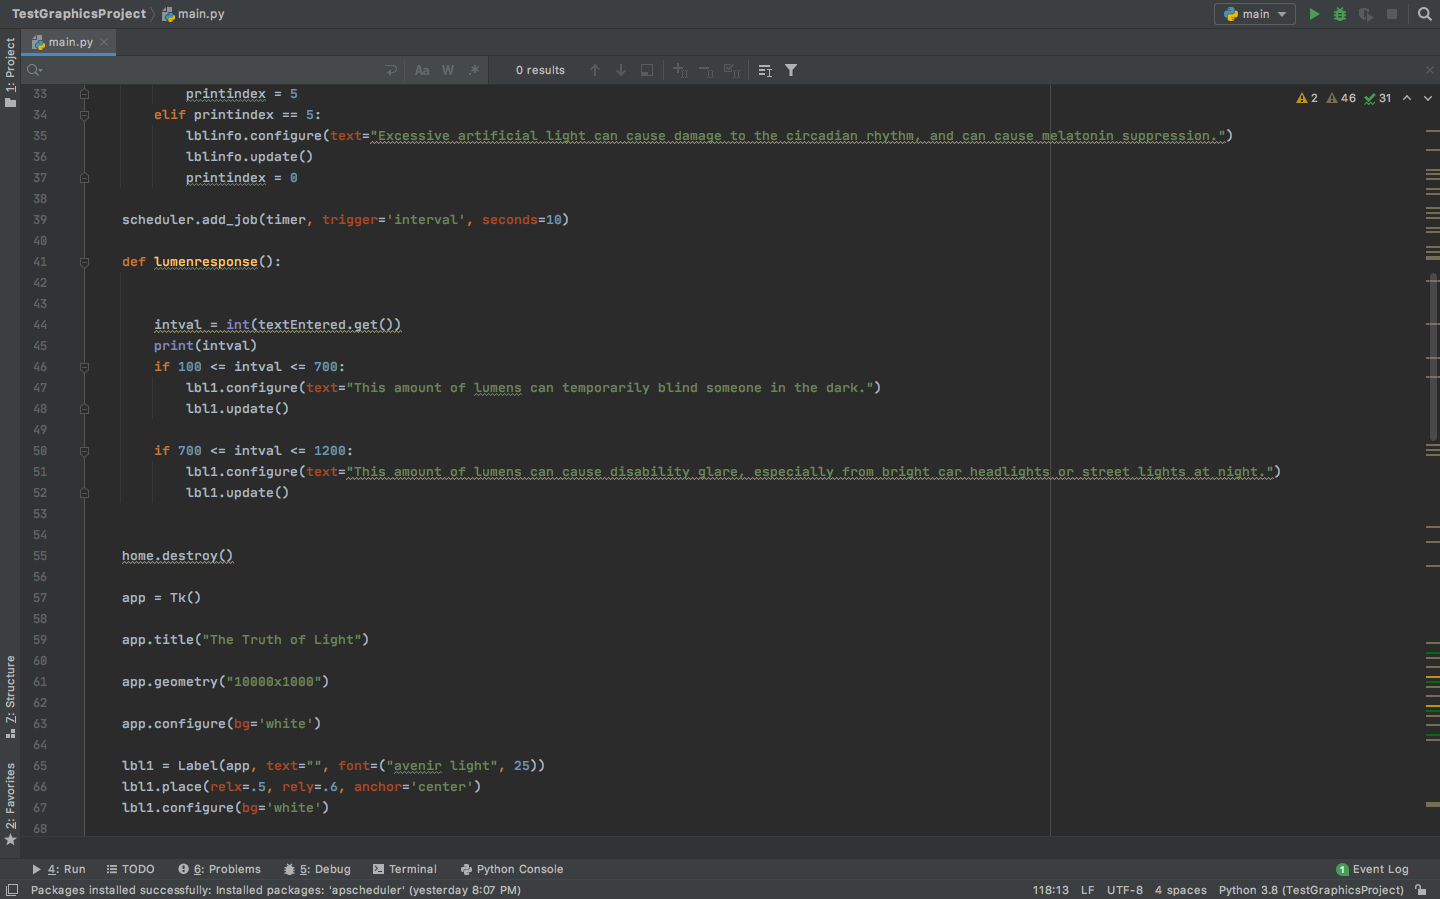Start debugging with the green bug icon

coord(1340,14)
